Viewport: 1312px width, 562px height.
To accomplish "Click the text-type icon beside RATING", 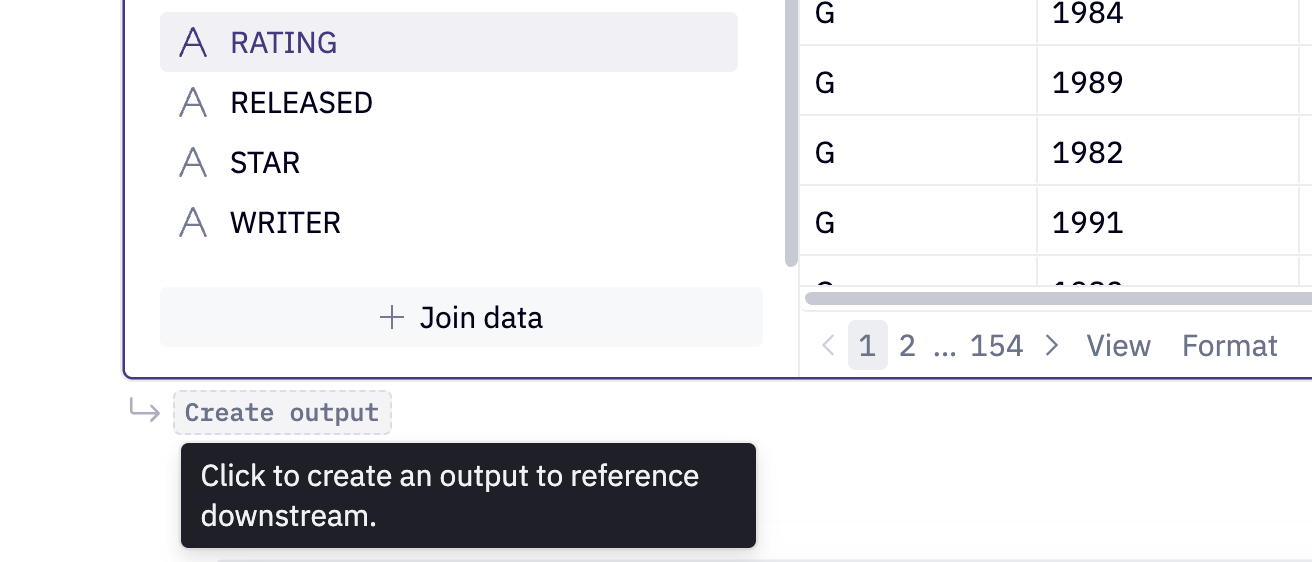I will [193, 43].
